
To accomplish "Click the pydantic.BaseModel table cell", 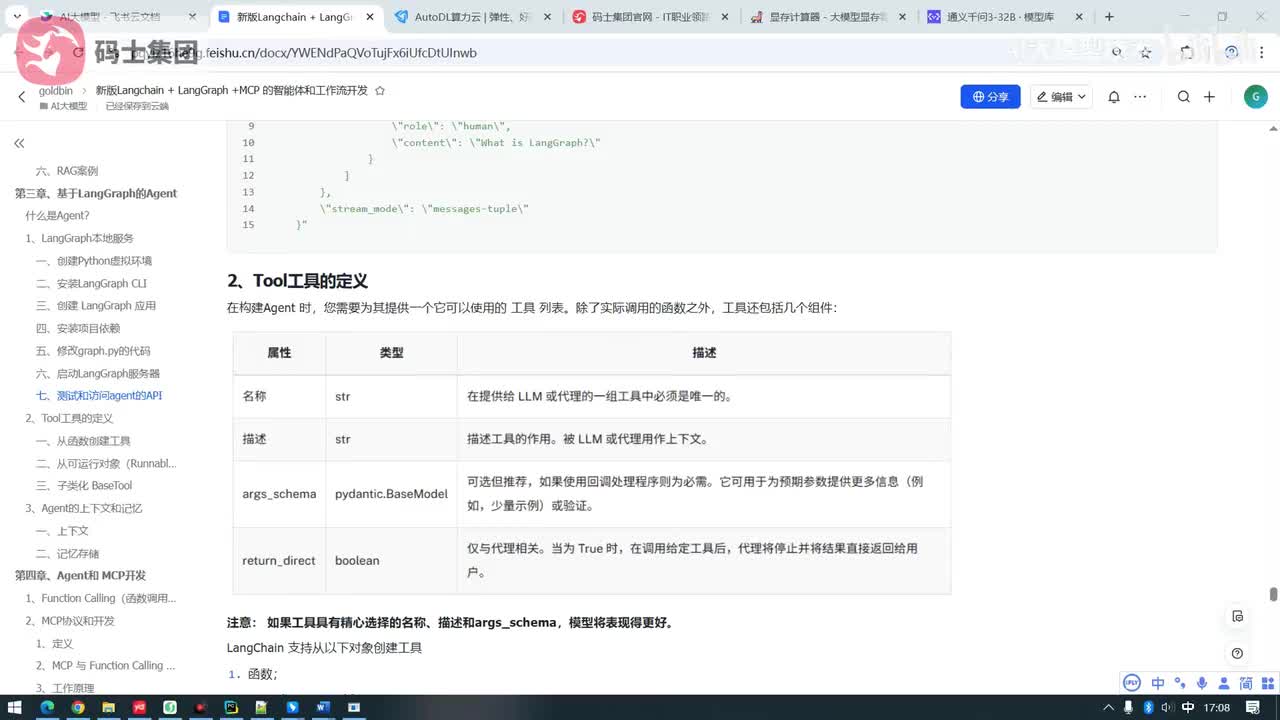I will click(391, 494).
